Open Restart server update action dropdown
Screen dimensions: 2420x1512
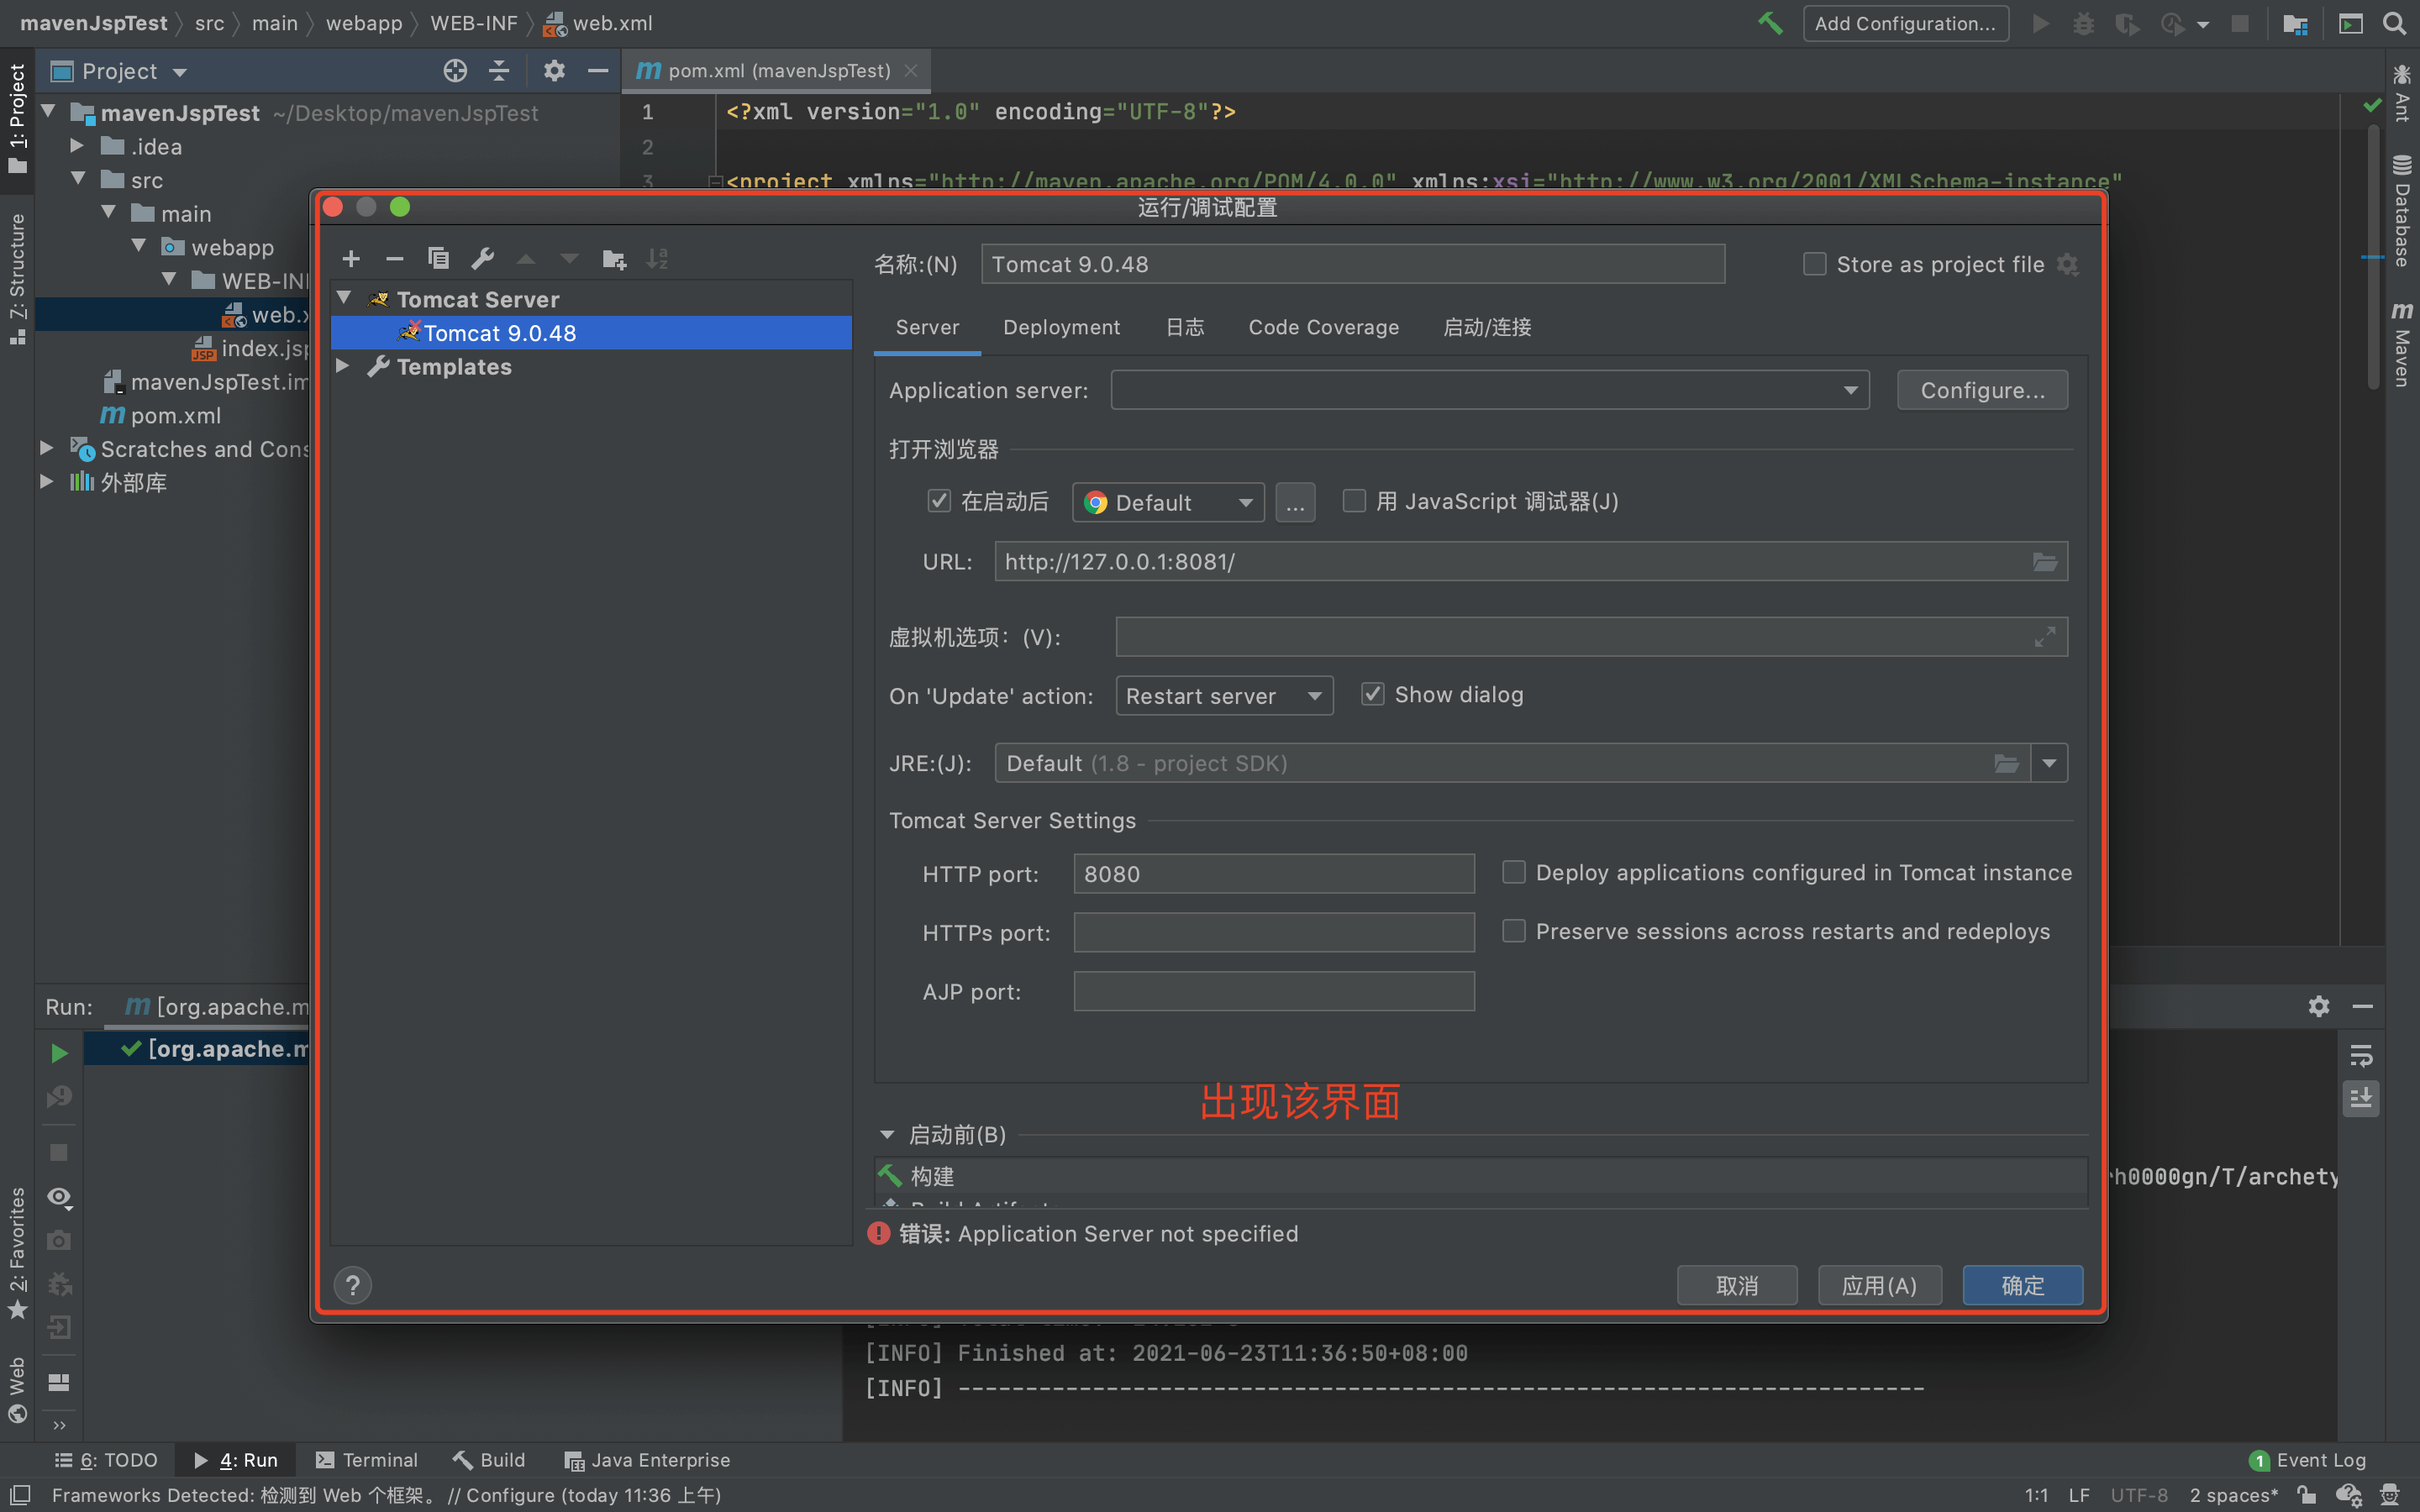pos(1224,696)
